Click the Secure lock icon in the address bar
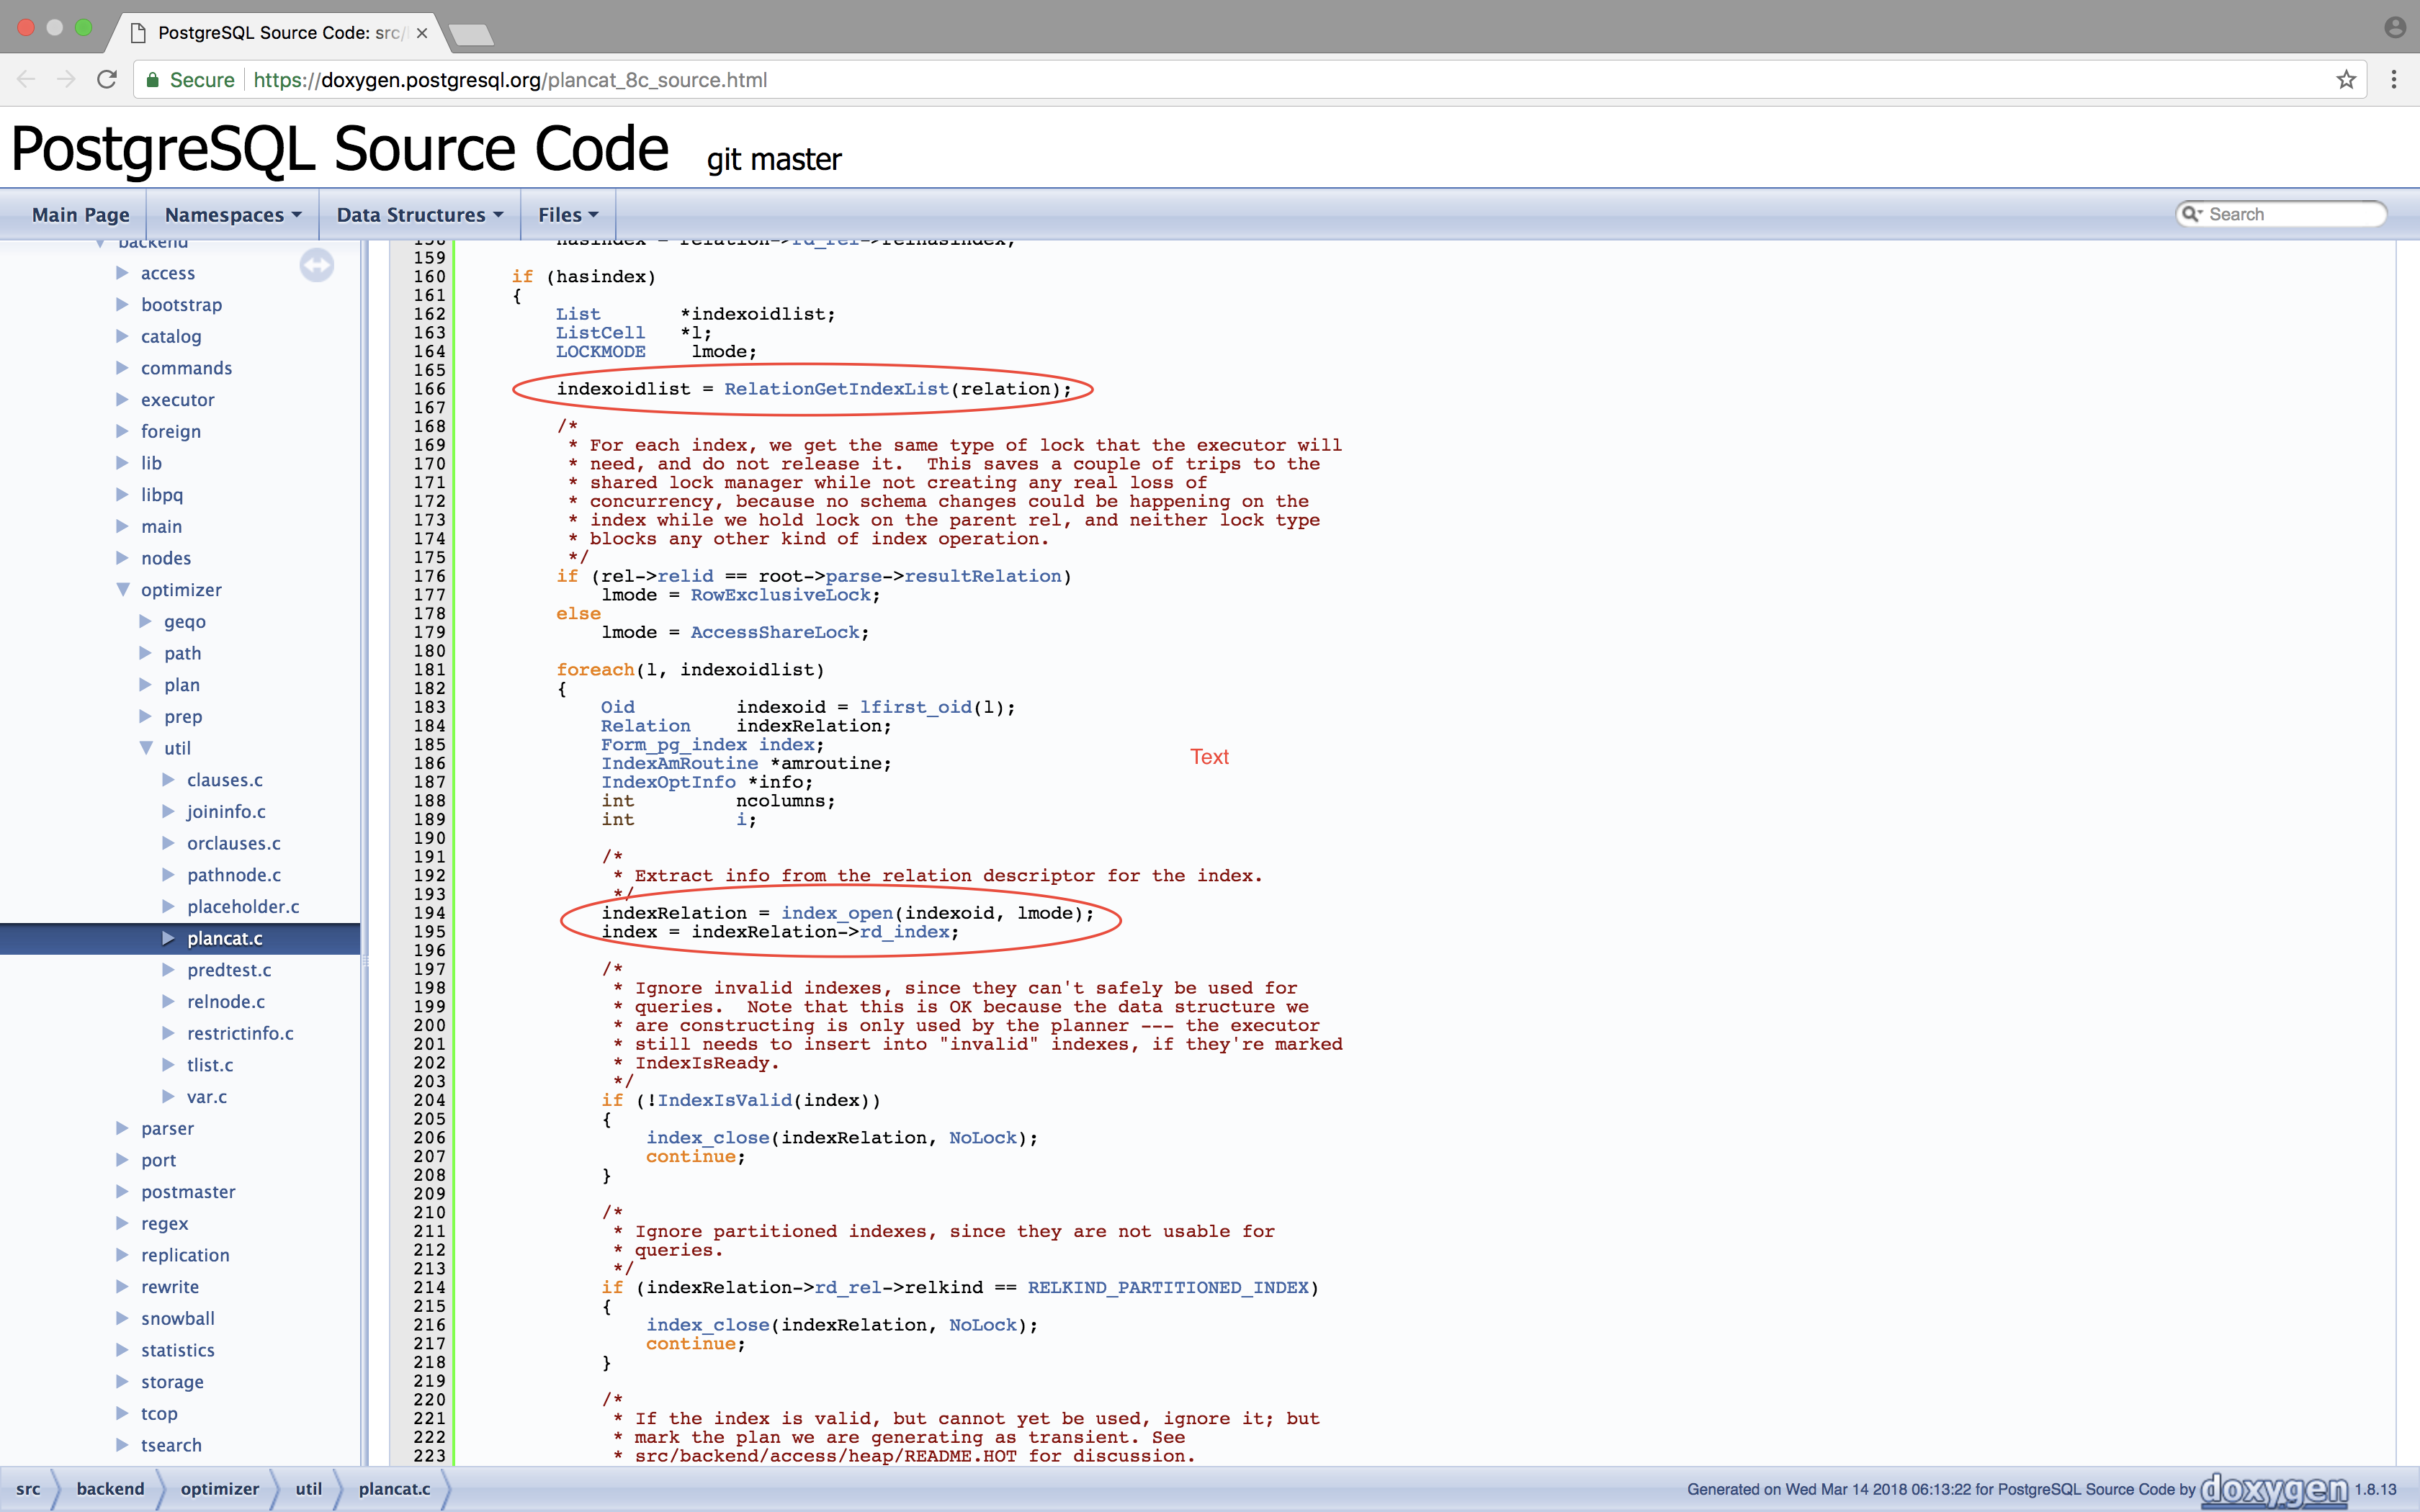 point(153,80)
